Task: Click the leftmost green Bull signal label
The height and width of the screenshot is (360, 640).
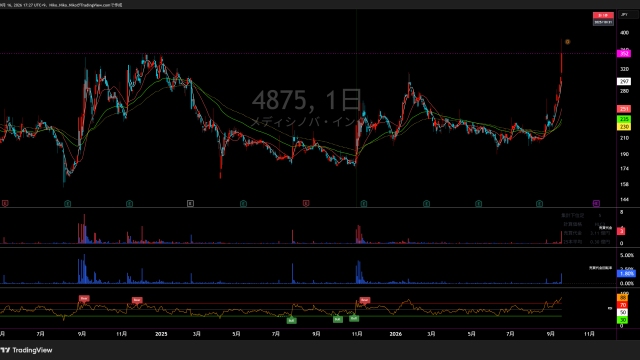Action: (291, 321)
